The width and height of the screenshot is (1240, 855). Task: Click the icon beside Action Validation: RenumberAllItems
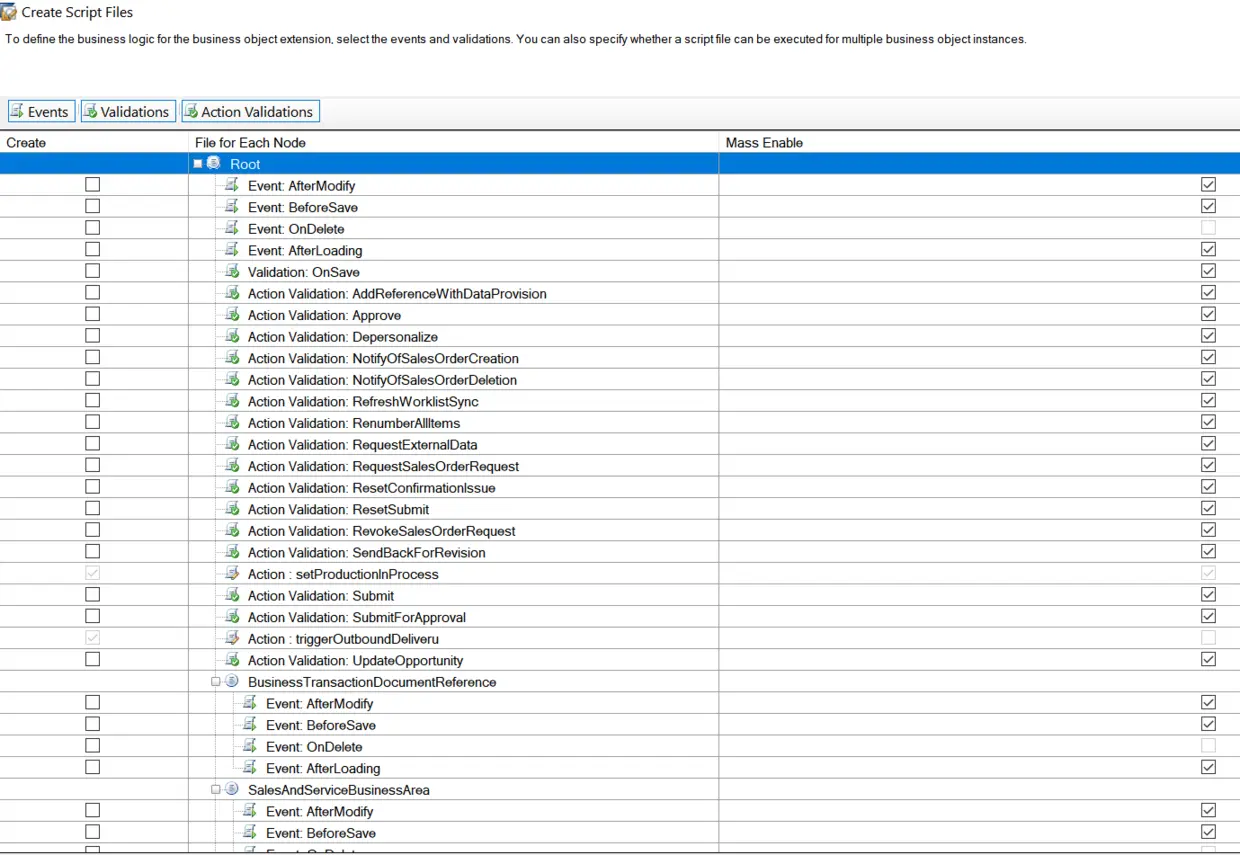(232, 423)
